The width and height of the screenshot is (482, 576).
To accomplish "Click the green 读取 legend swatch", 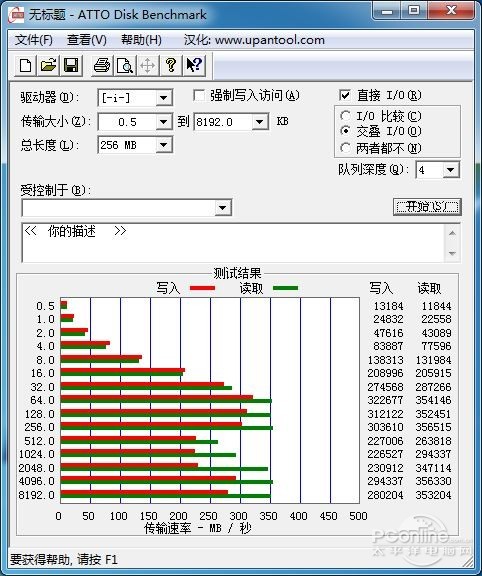I will tap(285, 288).
